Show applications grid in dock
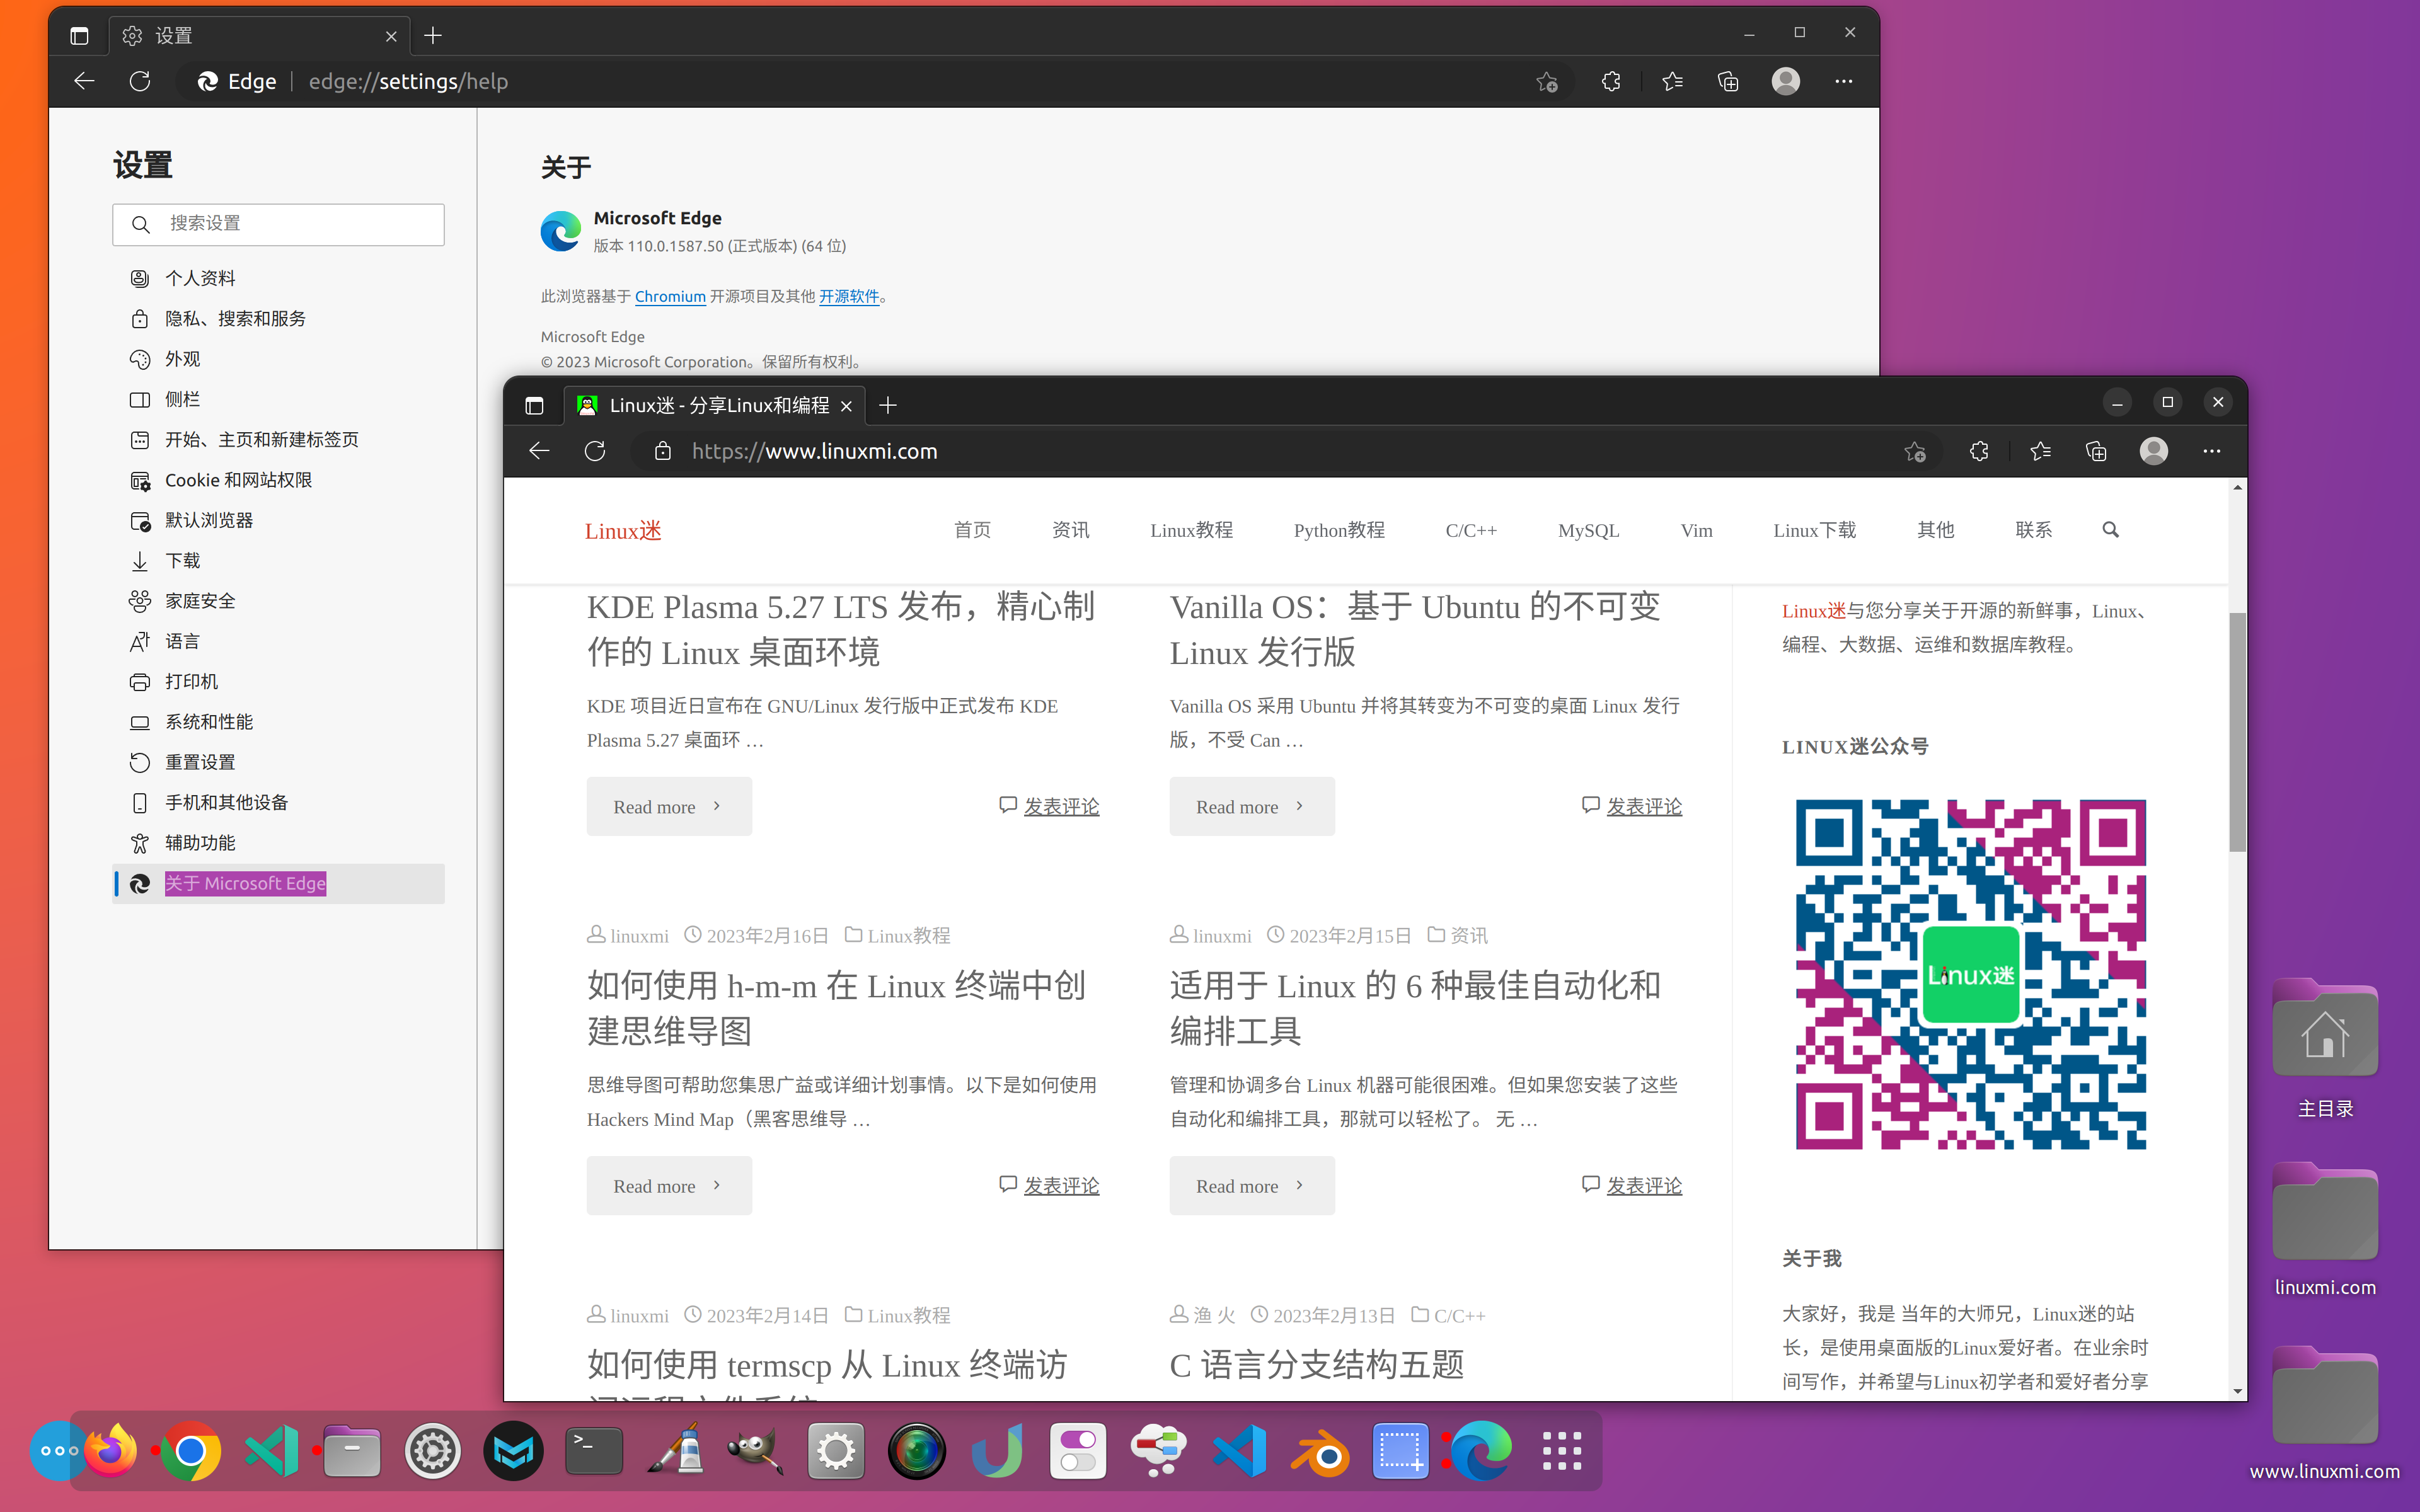 1561,1450
